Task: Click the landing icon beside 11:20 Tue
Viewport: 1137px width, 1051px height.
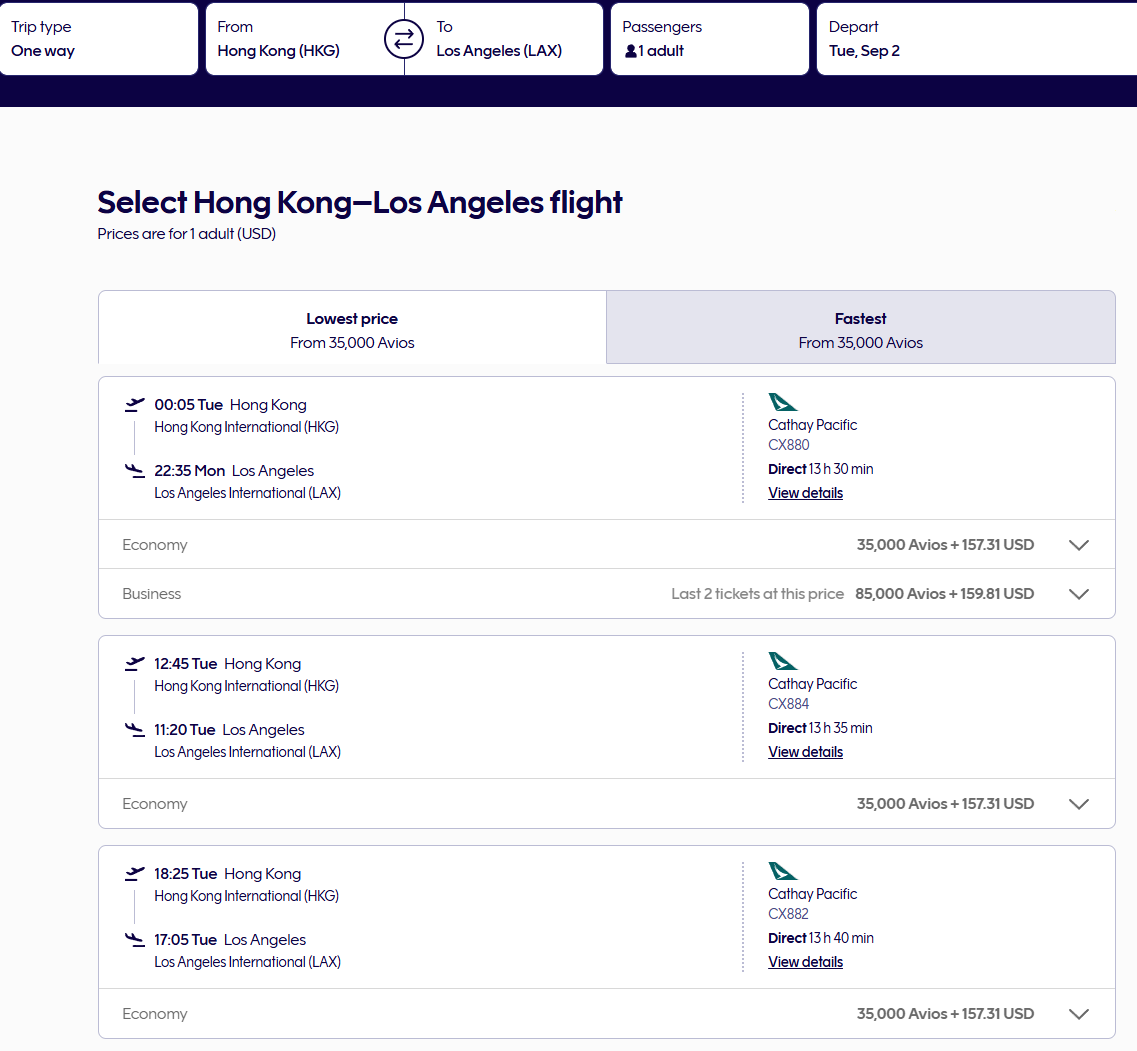Action: [134, 730]
